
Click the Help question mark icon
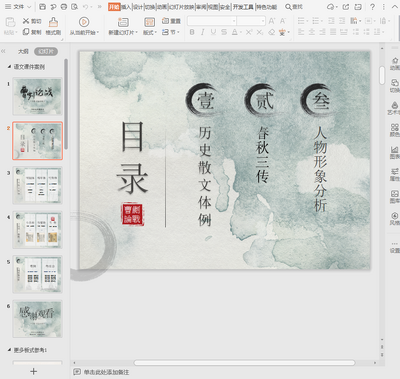pyautogui.click(x=372, y=7)
